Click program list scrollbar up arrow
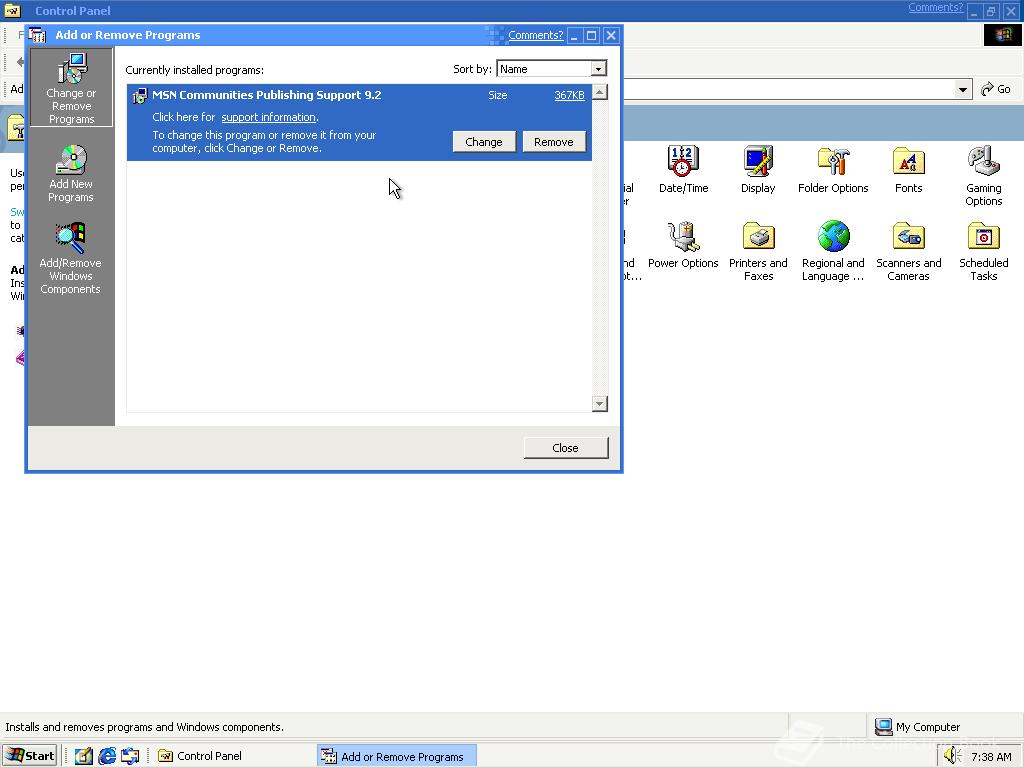This screenshot has height=768, width=1024. [x=600, y=92]
